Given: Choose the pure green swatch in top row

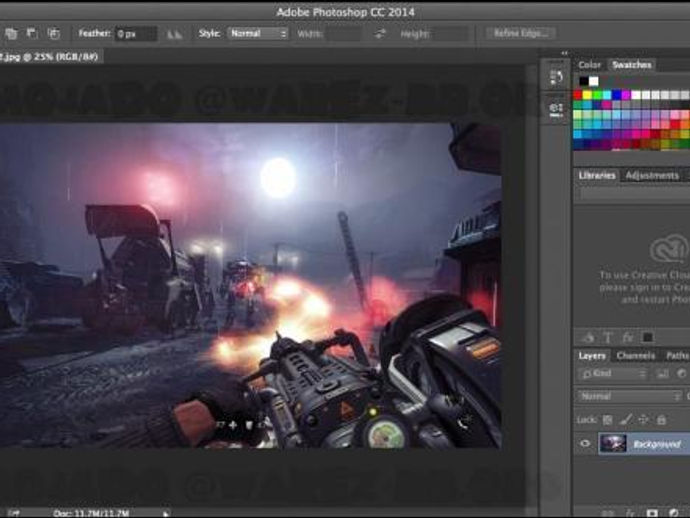Looking at the screenshot, I should 597,95.
